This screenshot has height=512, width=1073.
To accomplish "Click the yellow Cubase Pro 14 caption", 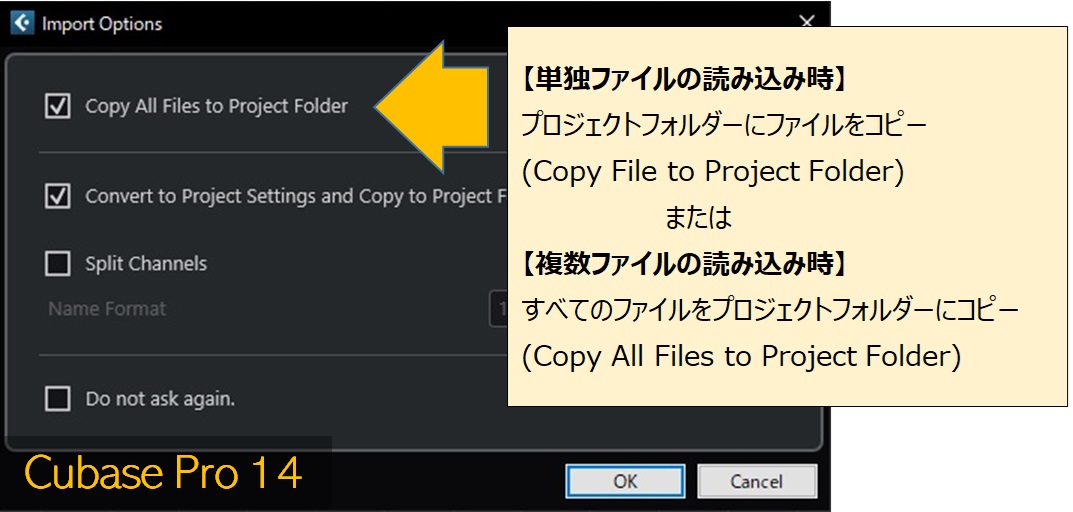I will (164, 473).
